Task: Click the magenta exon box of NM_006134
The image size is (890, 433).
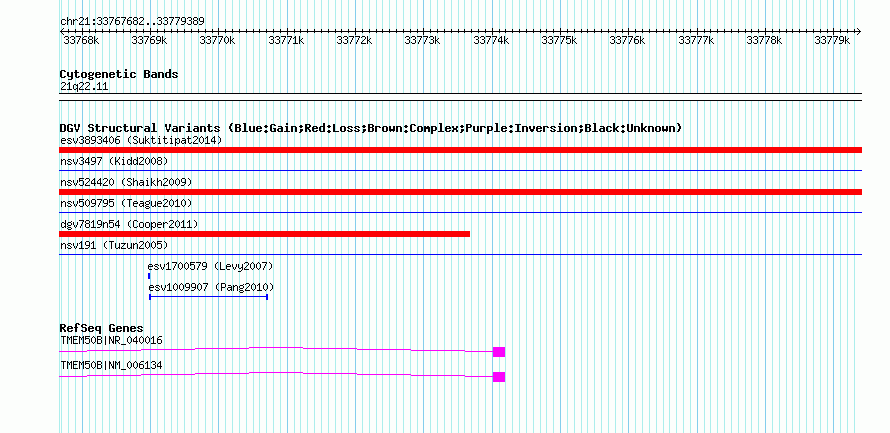Action: (499, 377)
